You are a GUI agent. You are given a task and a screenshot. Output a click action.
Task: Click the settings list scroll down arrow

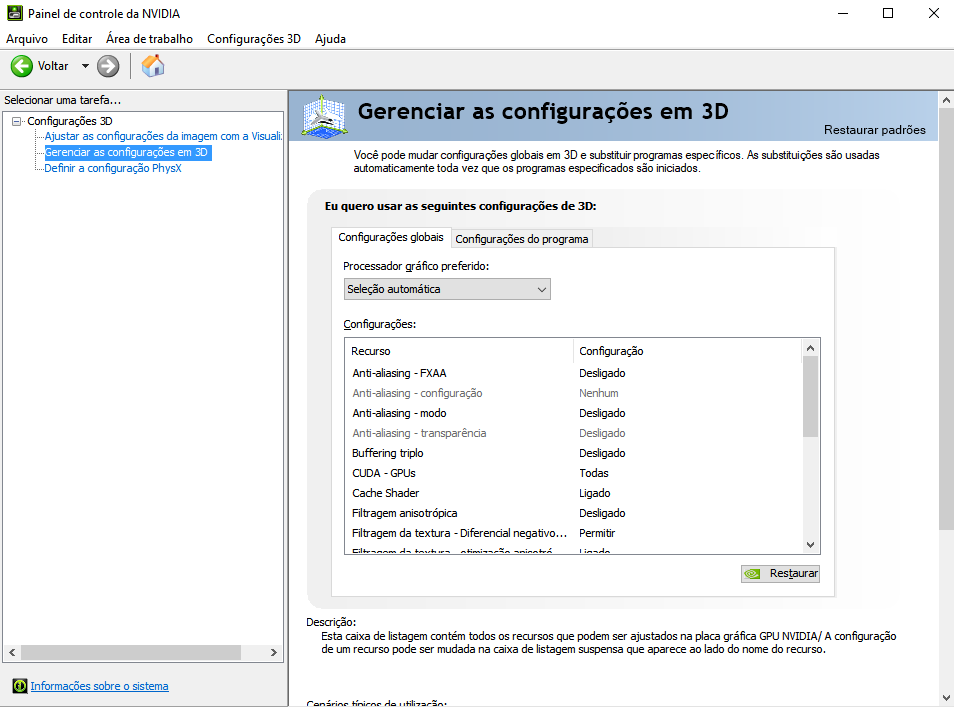[810, 545]
